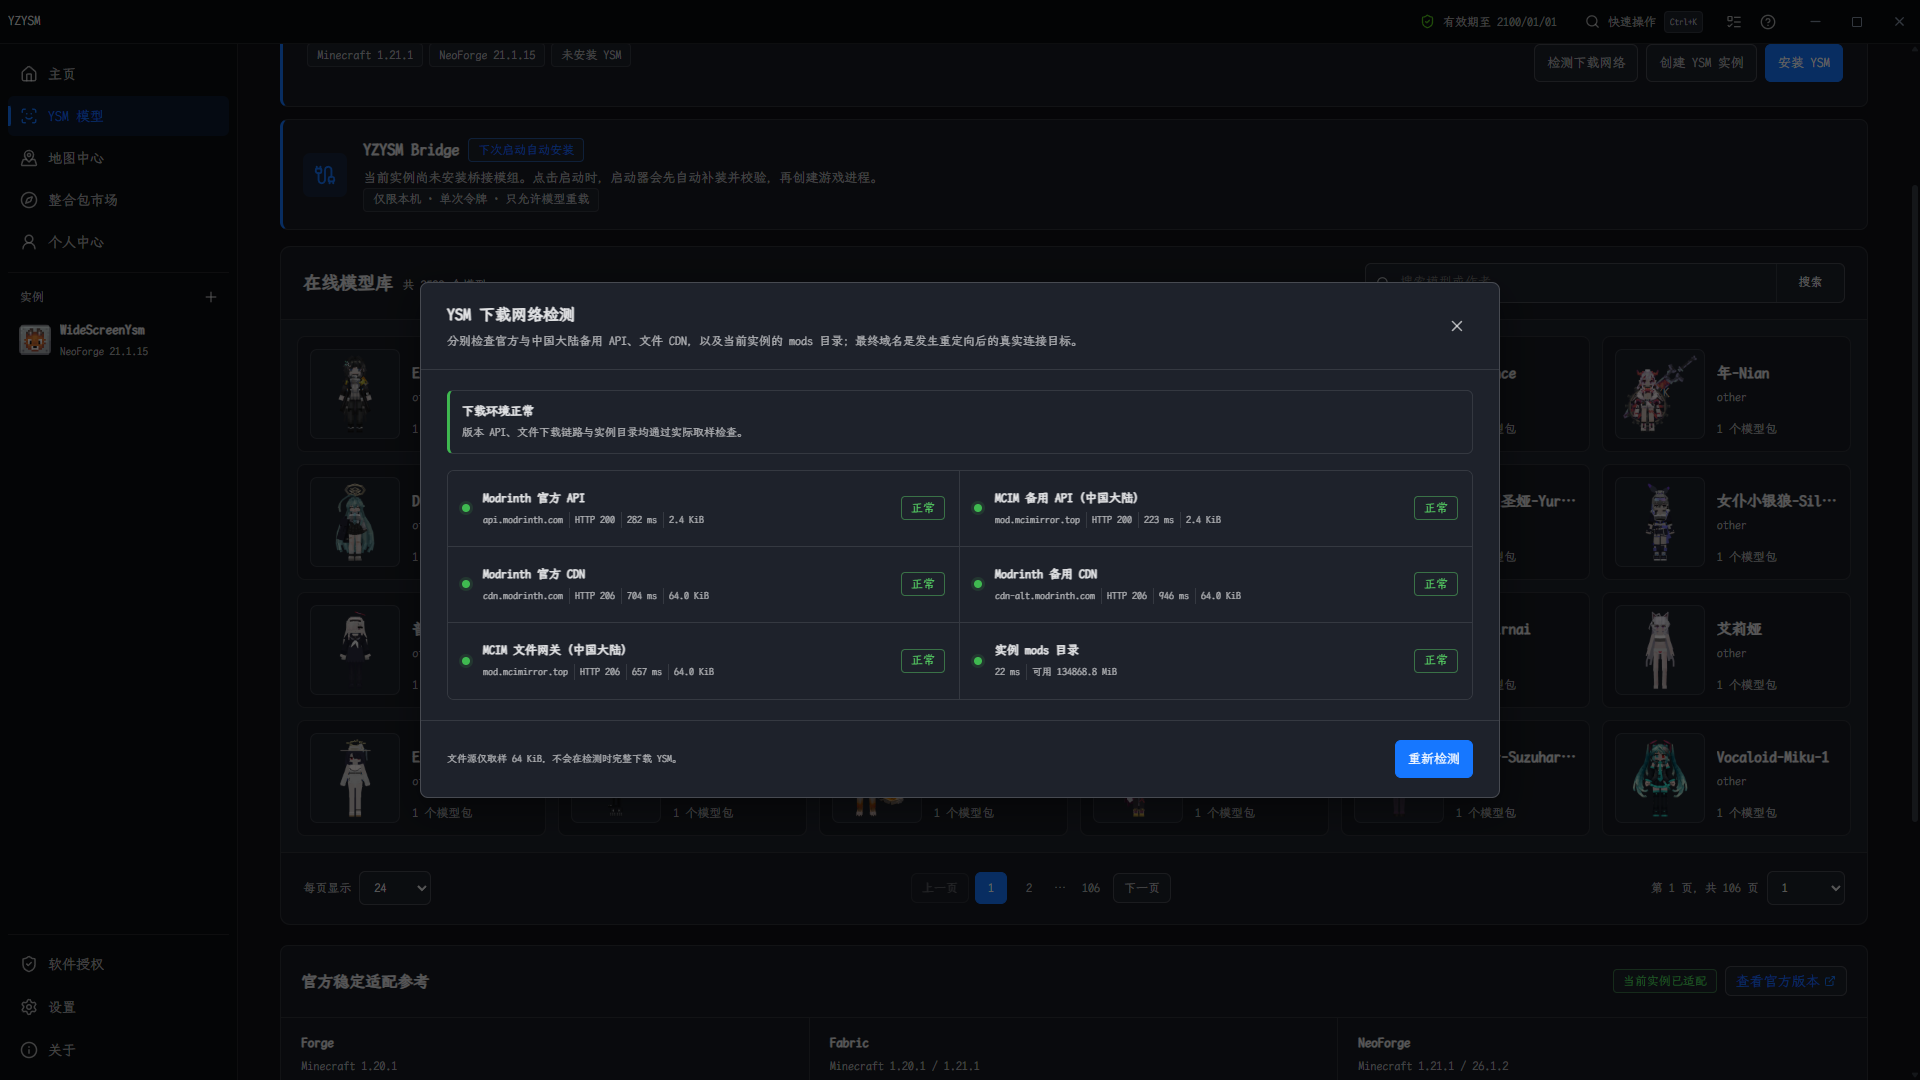
Task: Open the 查看官方版本 link
Action: point(1786,981)
